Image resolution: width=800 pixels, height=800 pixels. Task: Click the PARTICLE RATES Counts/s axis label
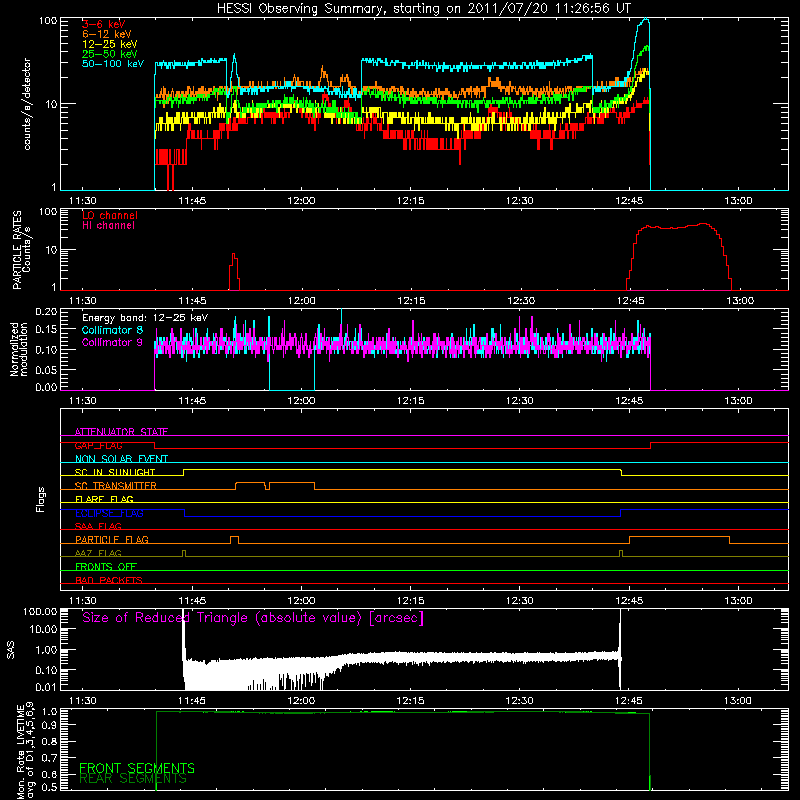coord(21,250)
